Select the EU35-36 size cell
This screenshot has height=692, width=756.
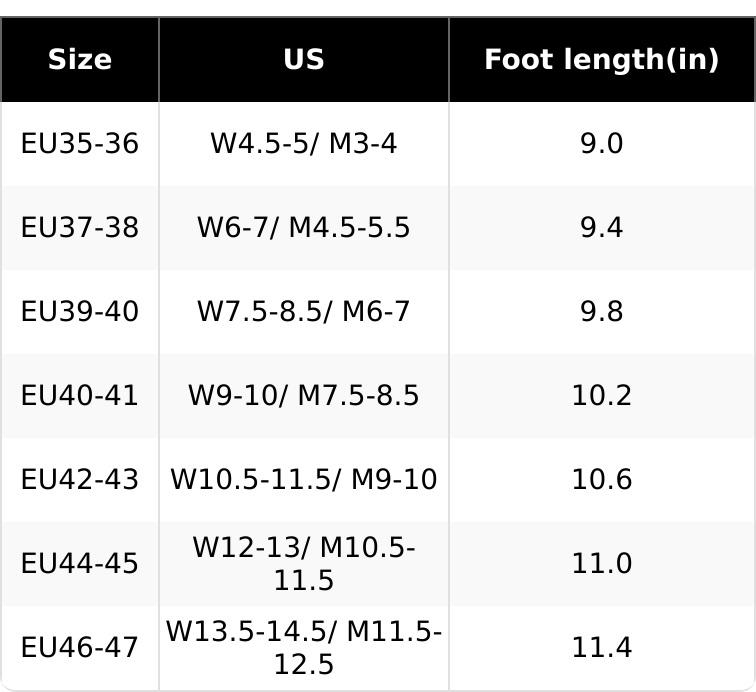[x=80, y=144]
